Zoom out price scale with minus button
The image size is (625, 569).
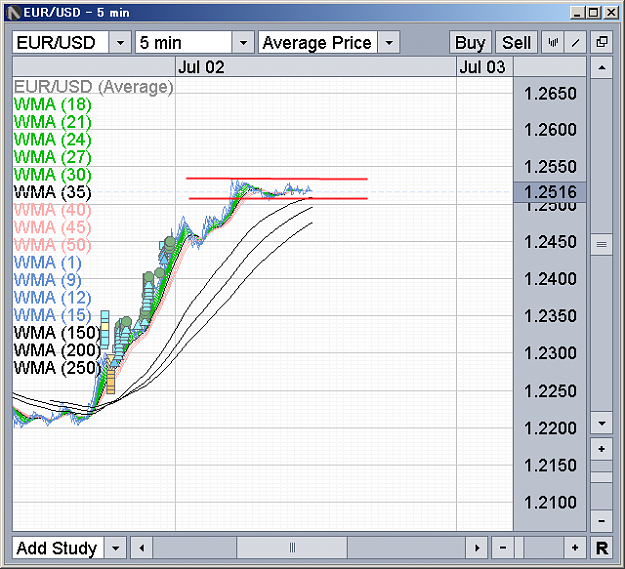click(x=601, y=520)
